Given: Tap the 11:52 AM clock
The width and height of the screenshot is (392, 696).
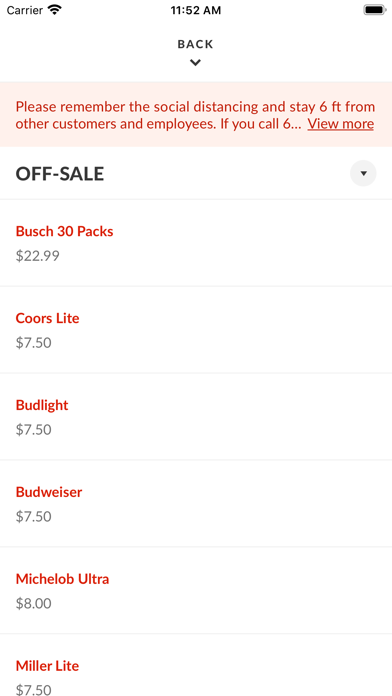Looking at the screenshot, I should (196, 10).
